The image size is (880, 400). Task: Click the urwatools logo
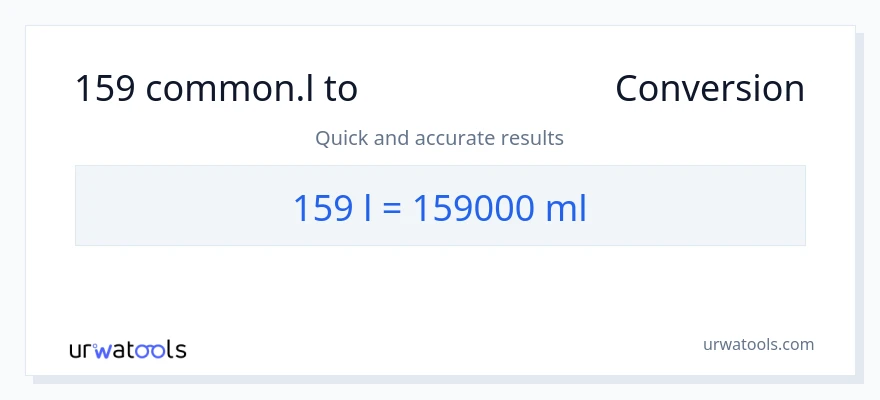tap(128, 349)
